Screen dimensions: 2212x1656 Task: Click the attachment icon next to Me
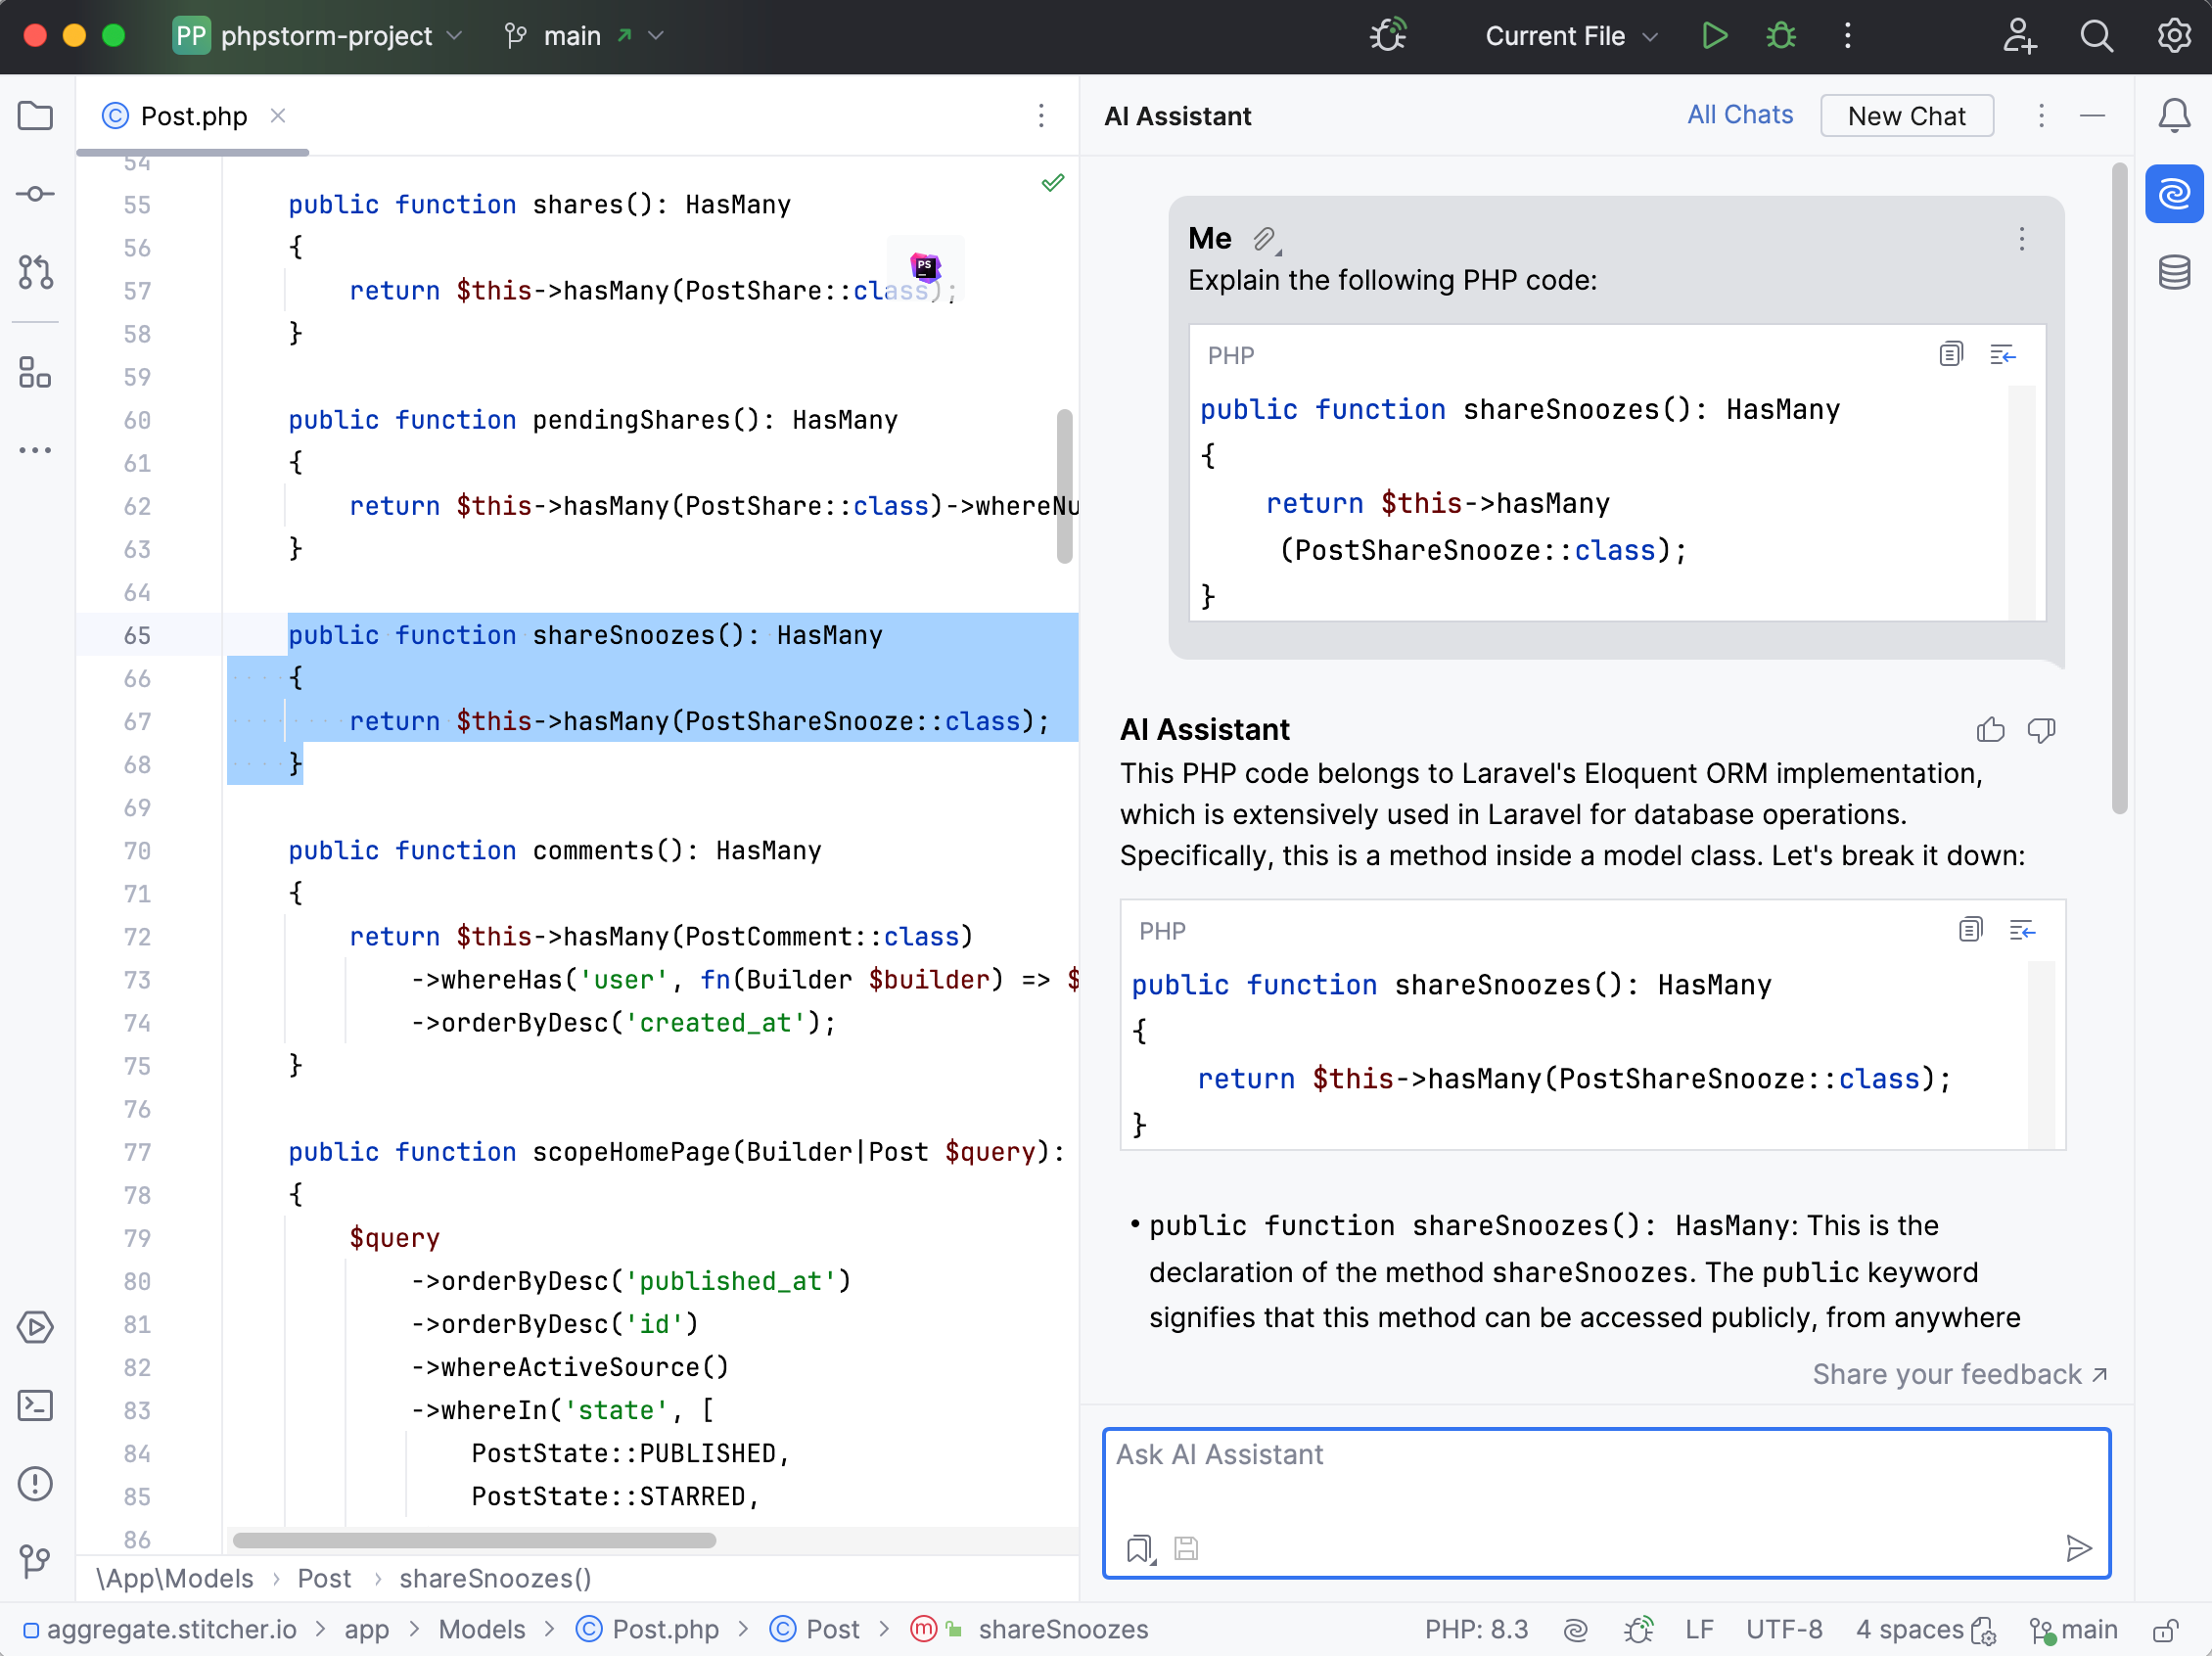coord(1266,239)
